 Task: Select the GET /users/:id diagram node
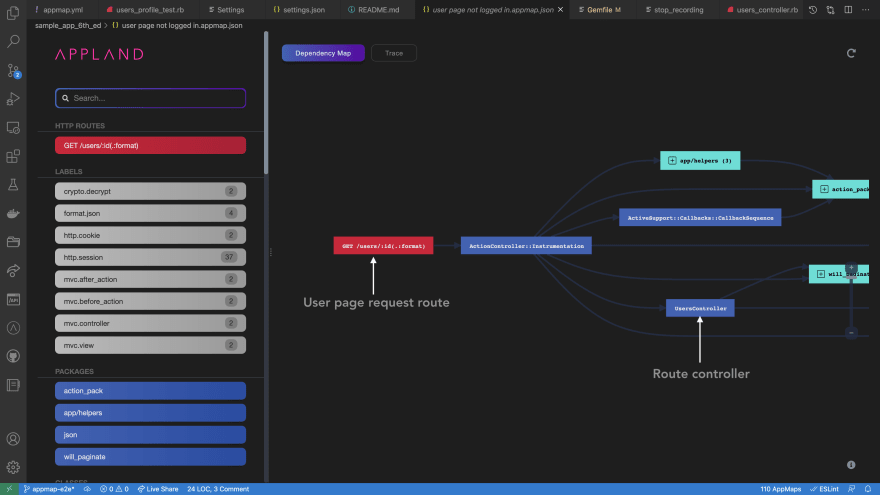click(383, 246)
